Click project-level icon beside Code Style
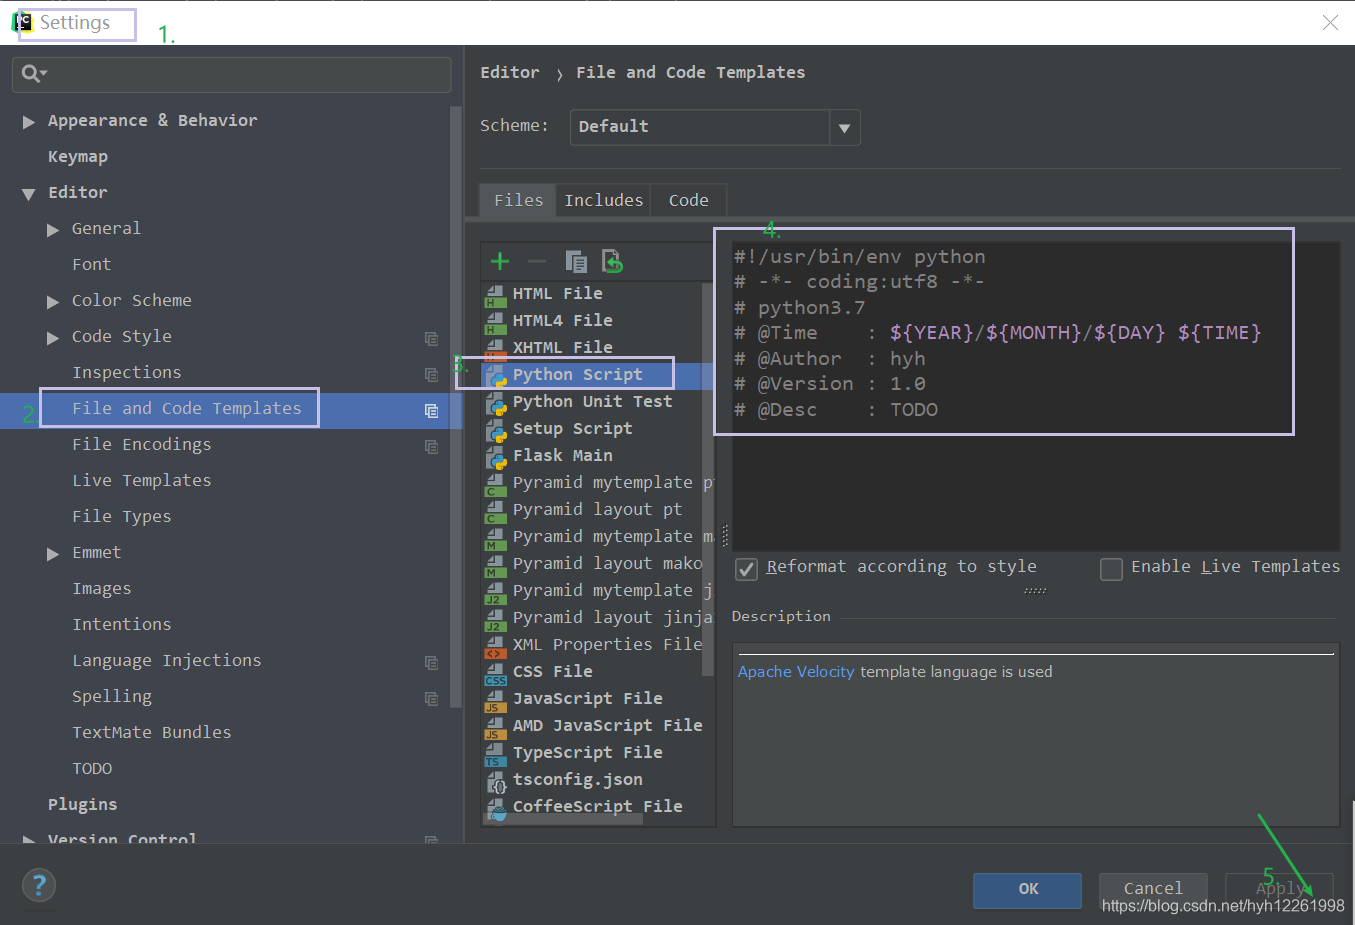This screenshot has height=925, width=1355. click(431, 338)
